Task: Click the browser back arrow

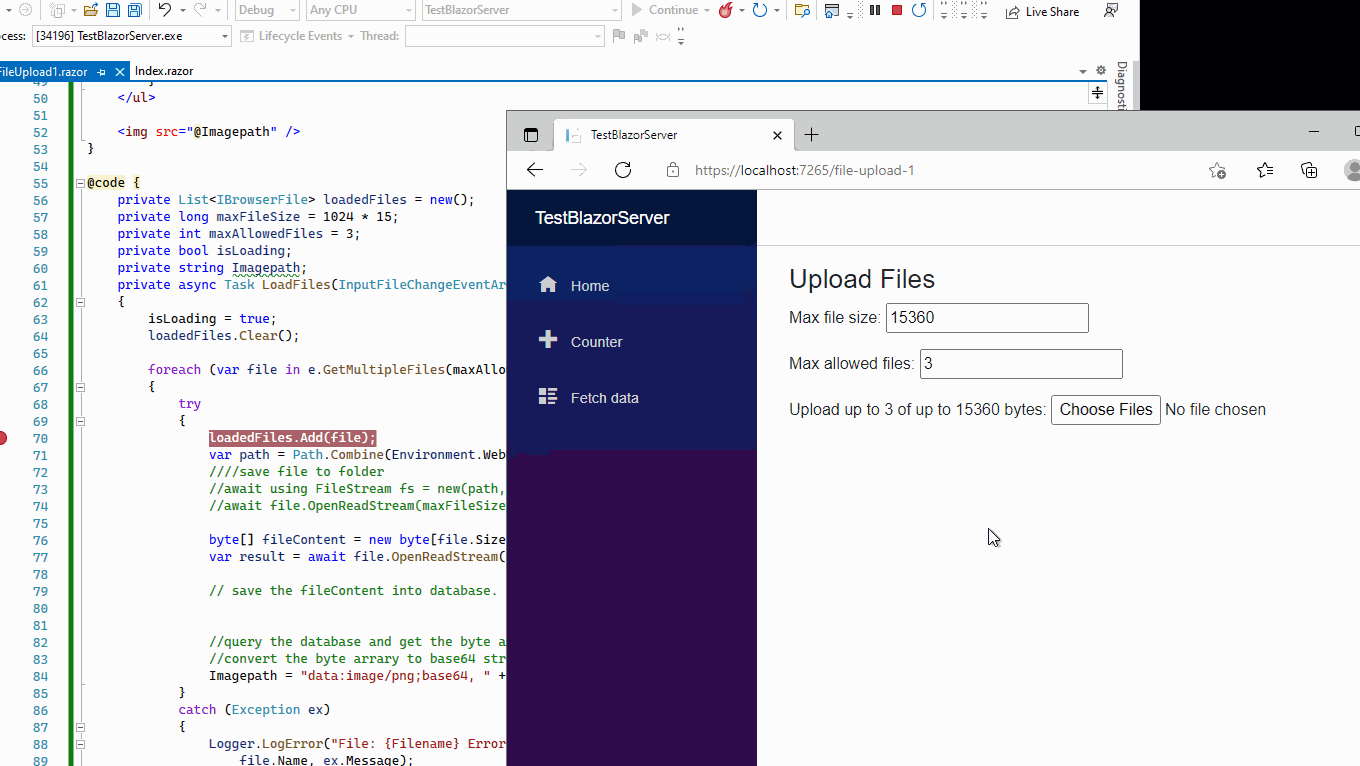Action: 535,170
